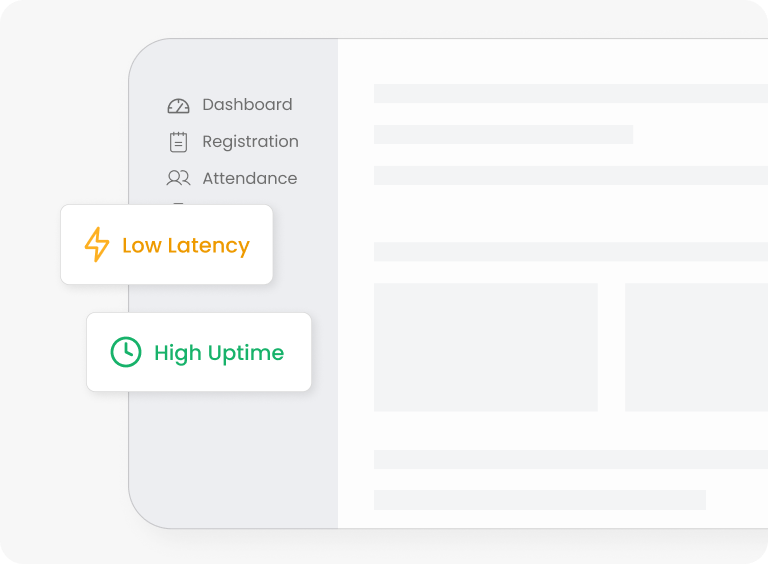The height and width of the screenshot is (564, 768).
Task: Open the Dashboard menu item
Action: click(247, 105)
